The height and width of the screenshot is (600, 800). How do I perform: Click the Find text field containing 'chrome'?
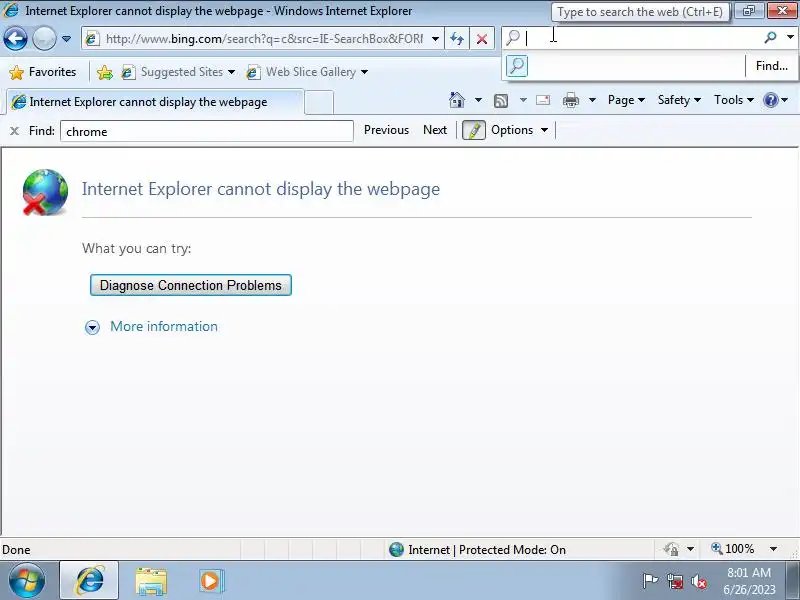pyautogui.click(x=207, y=131)
